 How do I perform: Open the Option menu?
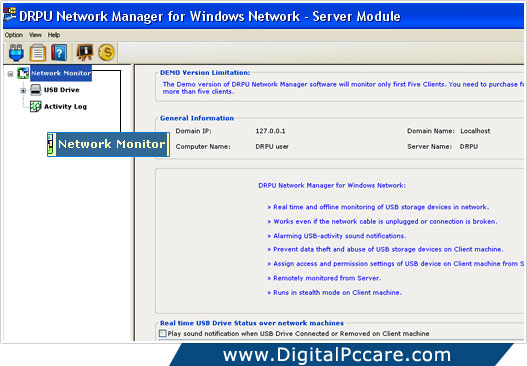(14, 35)
